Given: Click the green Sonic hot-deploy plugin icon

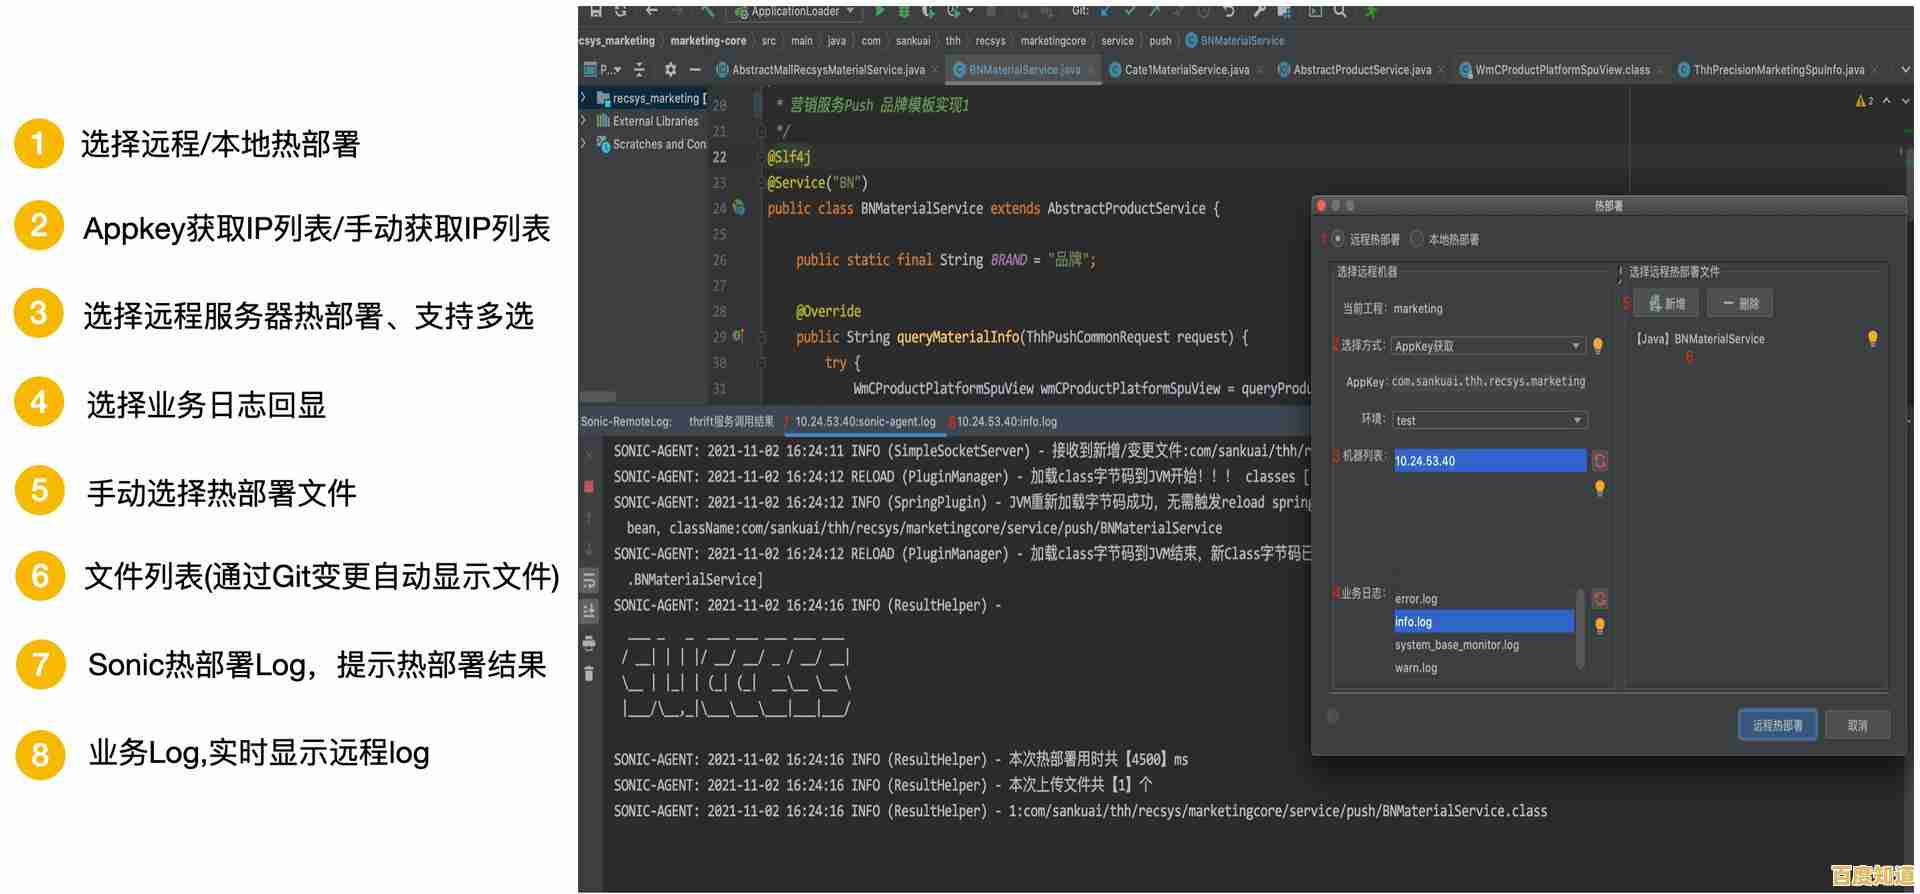Looking at the screenshot, I should coord(1371,11).
